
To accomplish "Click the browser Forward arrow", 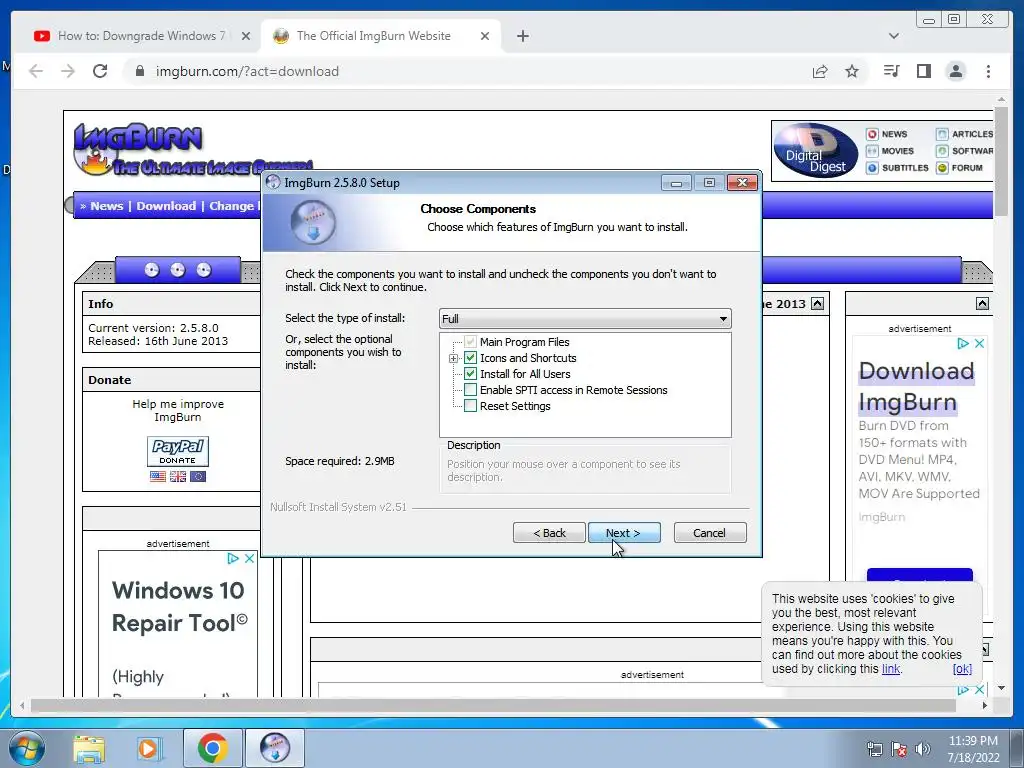I will click(x=68, y=71).
